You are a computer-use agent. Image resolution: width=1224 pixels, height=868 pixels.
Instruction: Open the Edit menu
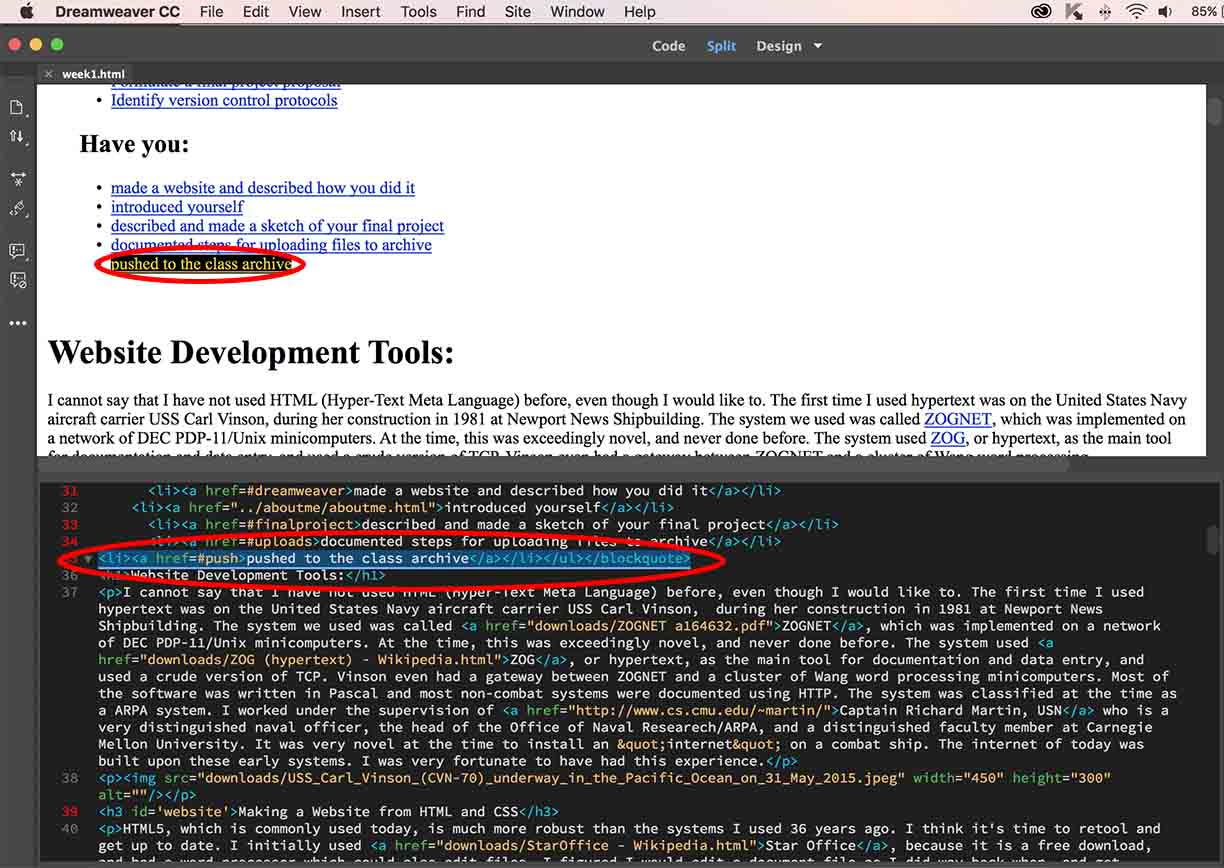(256, 12)
